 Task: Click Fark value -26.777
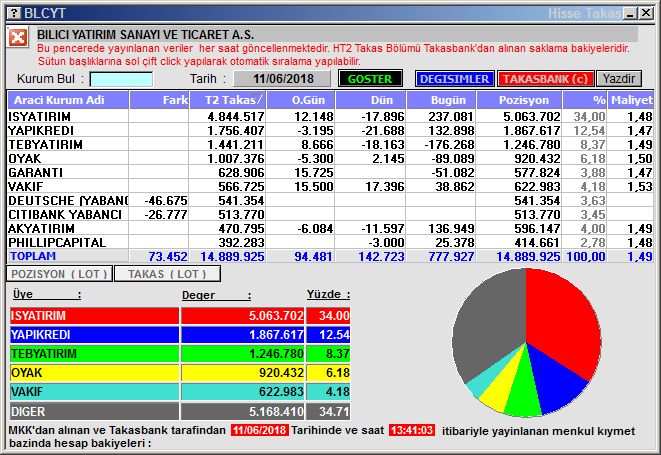pos(166,214)
